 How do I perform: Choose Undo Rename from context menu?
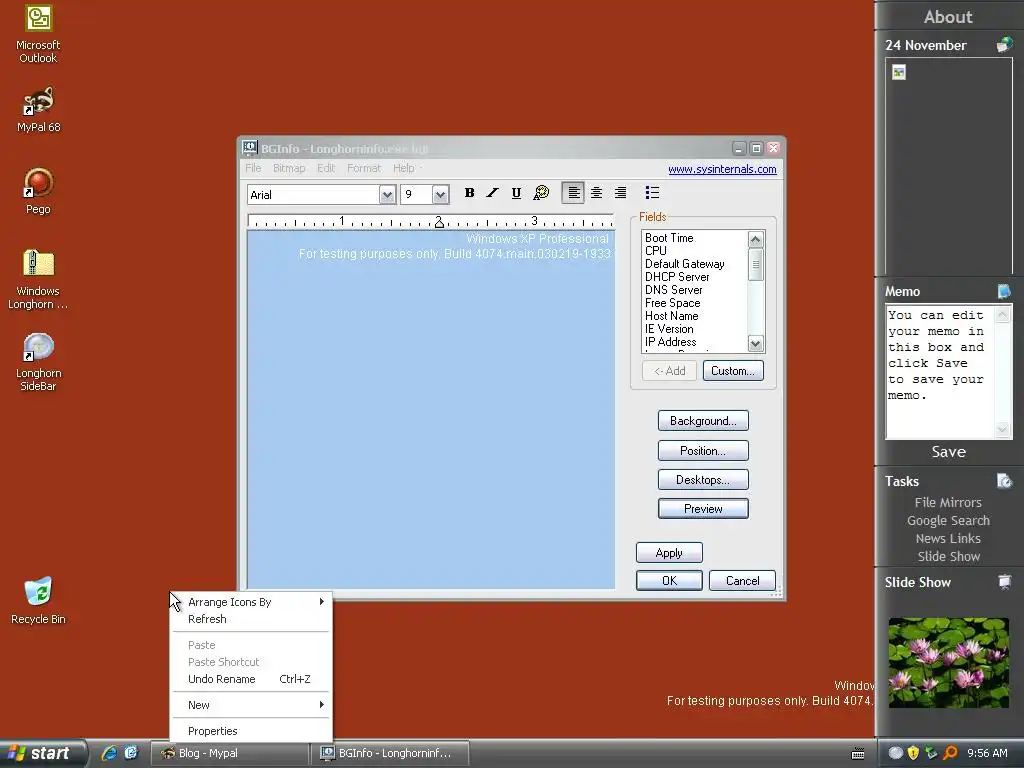(x=251, y=679)
